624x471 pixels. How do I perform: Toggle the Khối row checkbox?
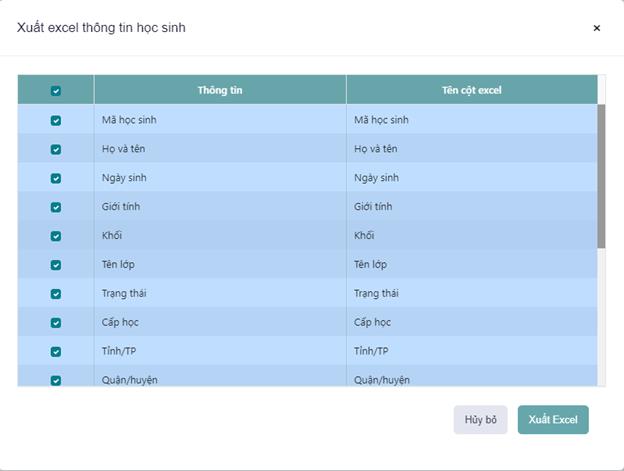click(56, 236)
